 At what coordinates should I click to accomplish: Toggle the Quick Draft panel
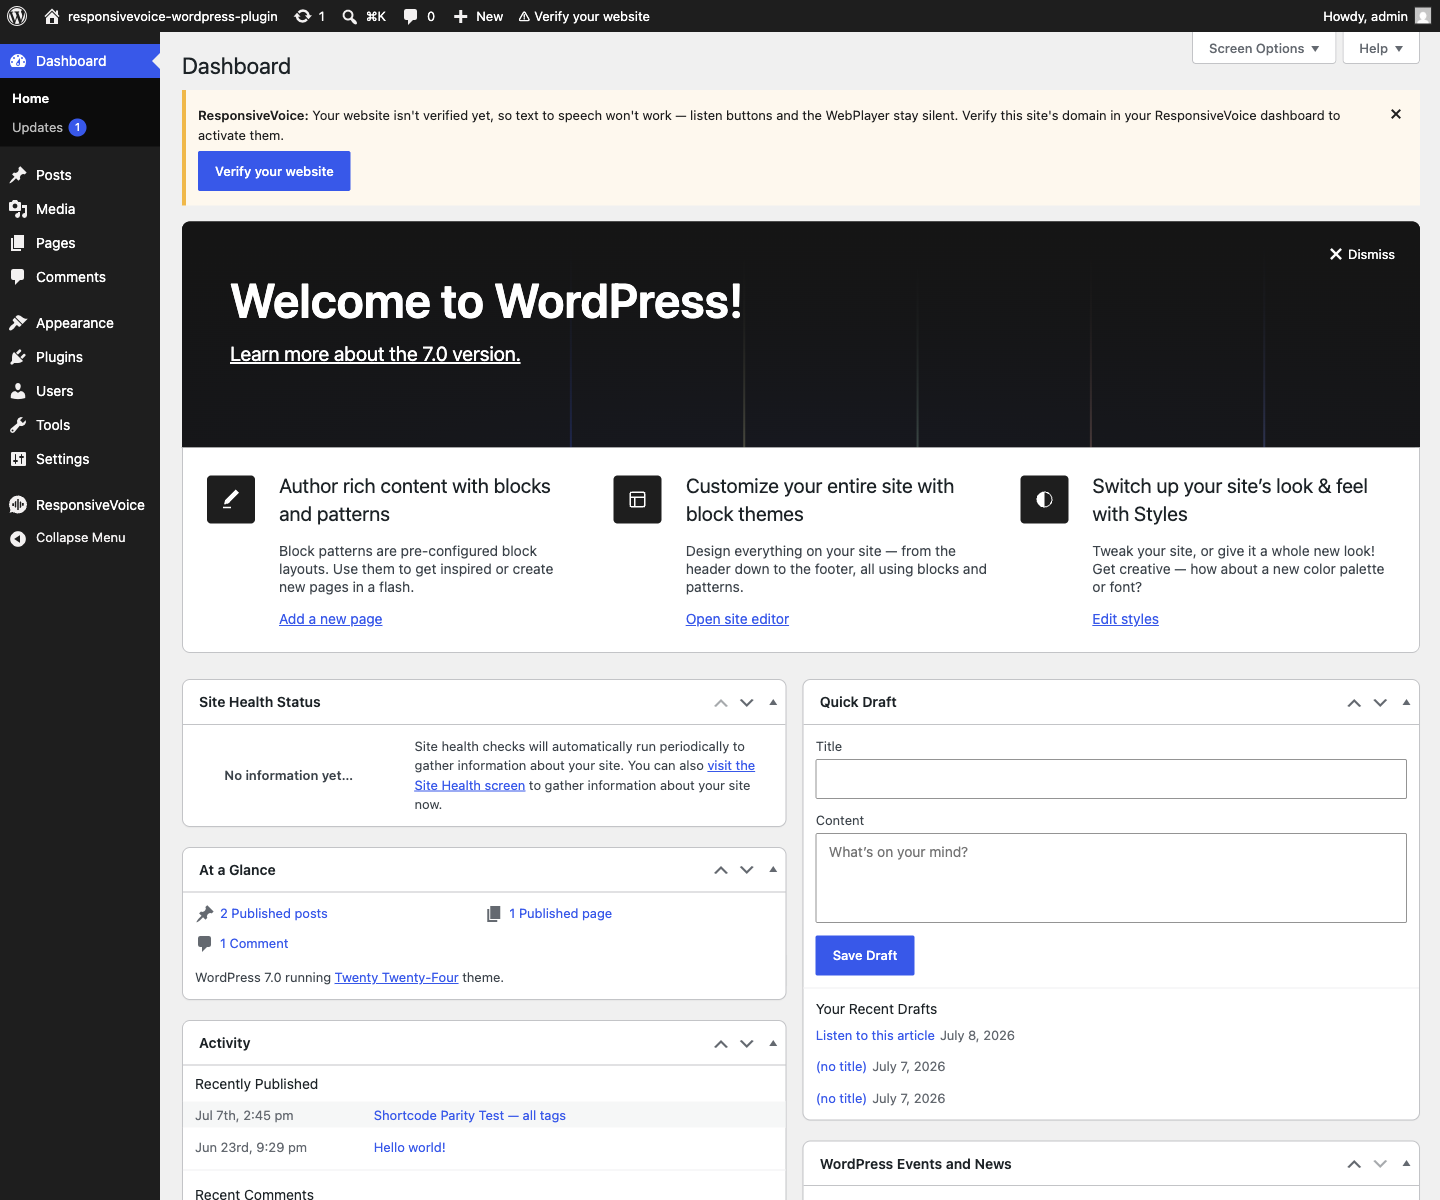pos(1406,702)
